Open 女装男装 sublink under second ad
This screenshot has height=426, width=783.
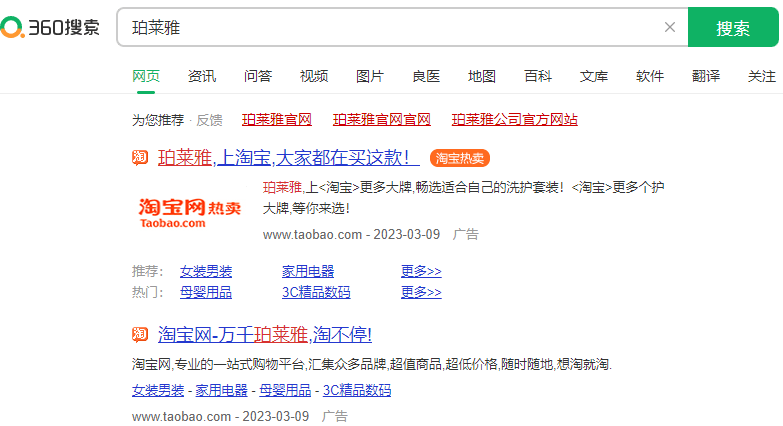coord(158,390)
